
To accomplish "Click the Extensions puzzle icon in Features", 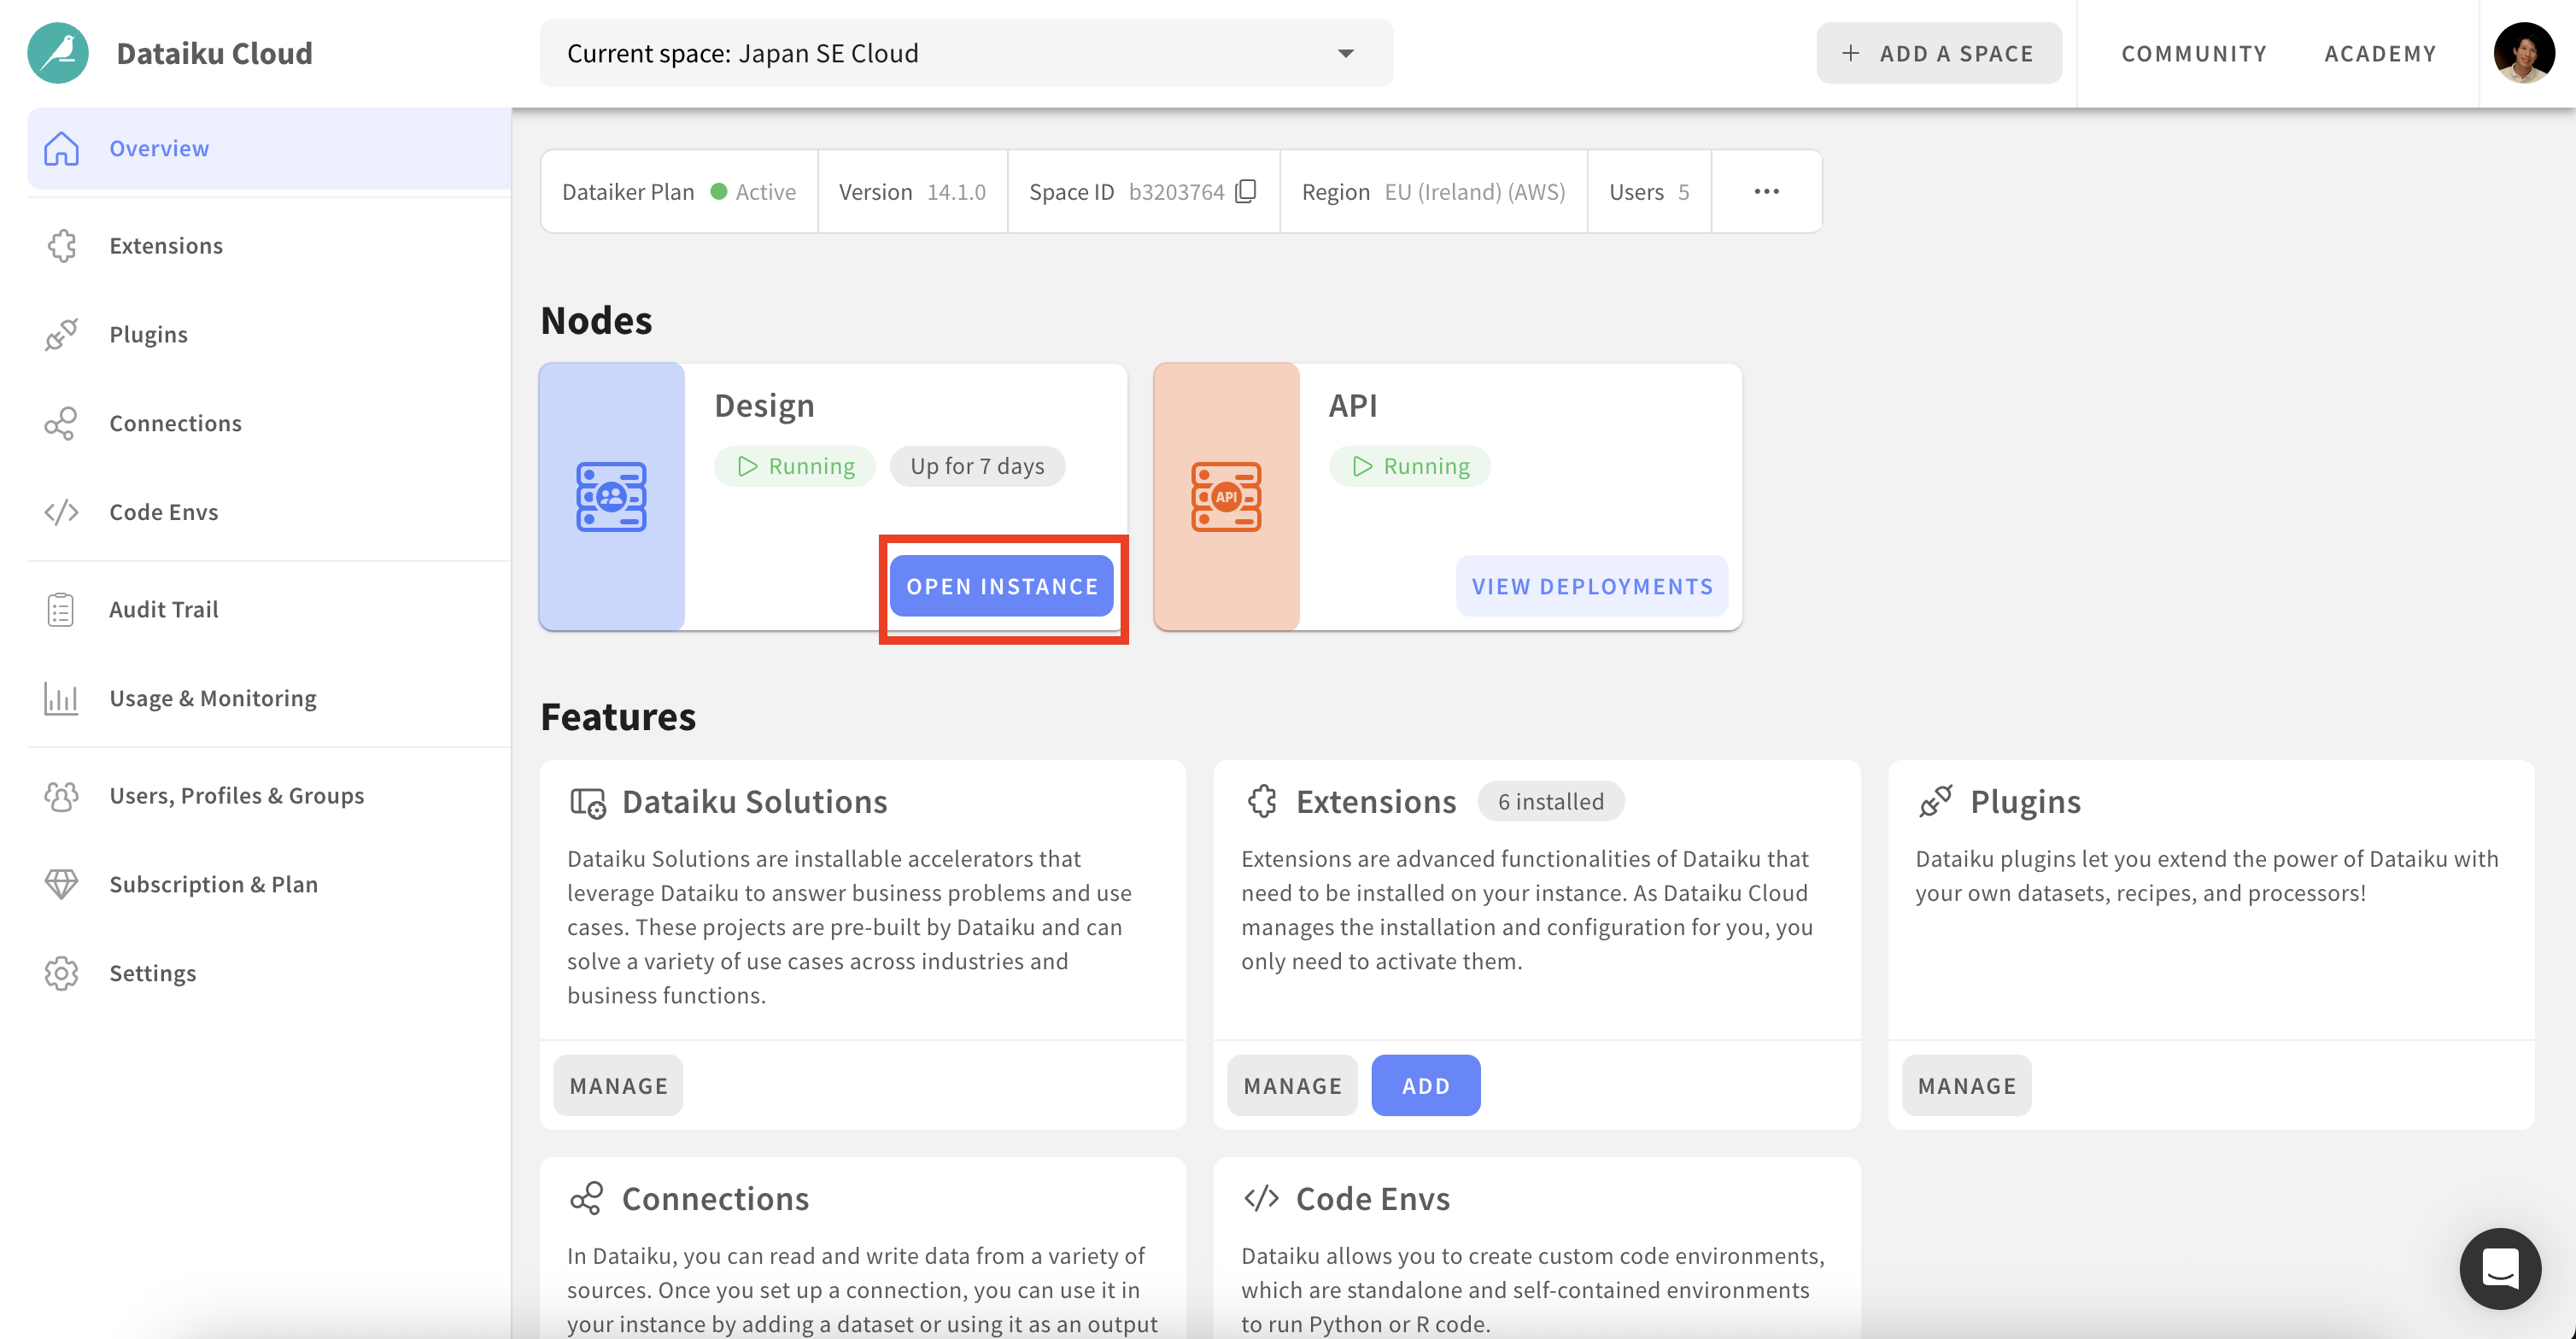I will pos(1262,801).
